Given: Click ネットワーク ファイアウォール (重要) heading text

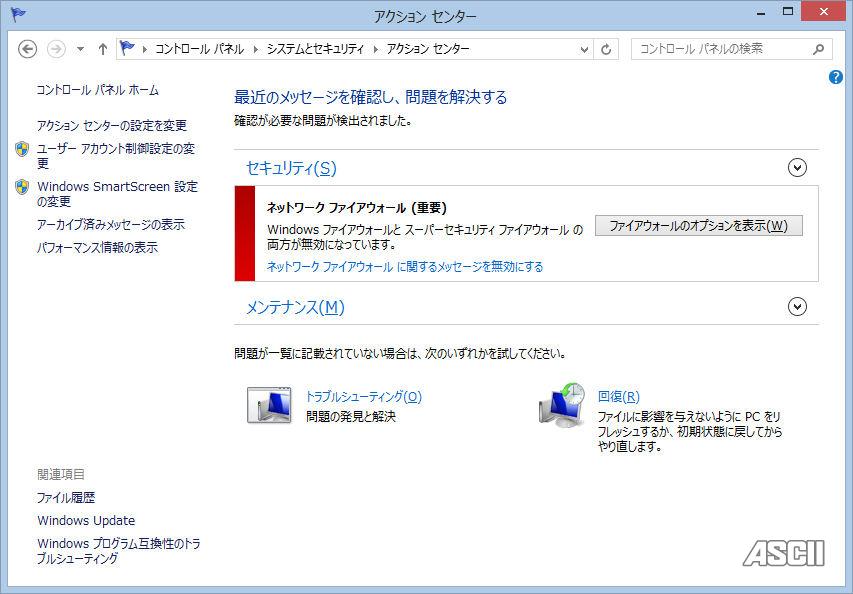Looking at the screenshot, I should coord(357,208).
